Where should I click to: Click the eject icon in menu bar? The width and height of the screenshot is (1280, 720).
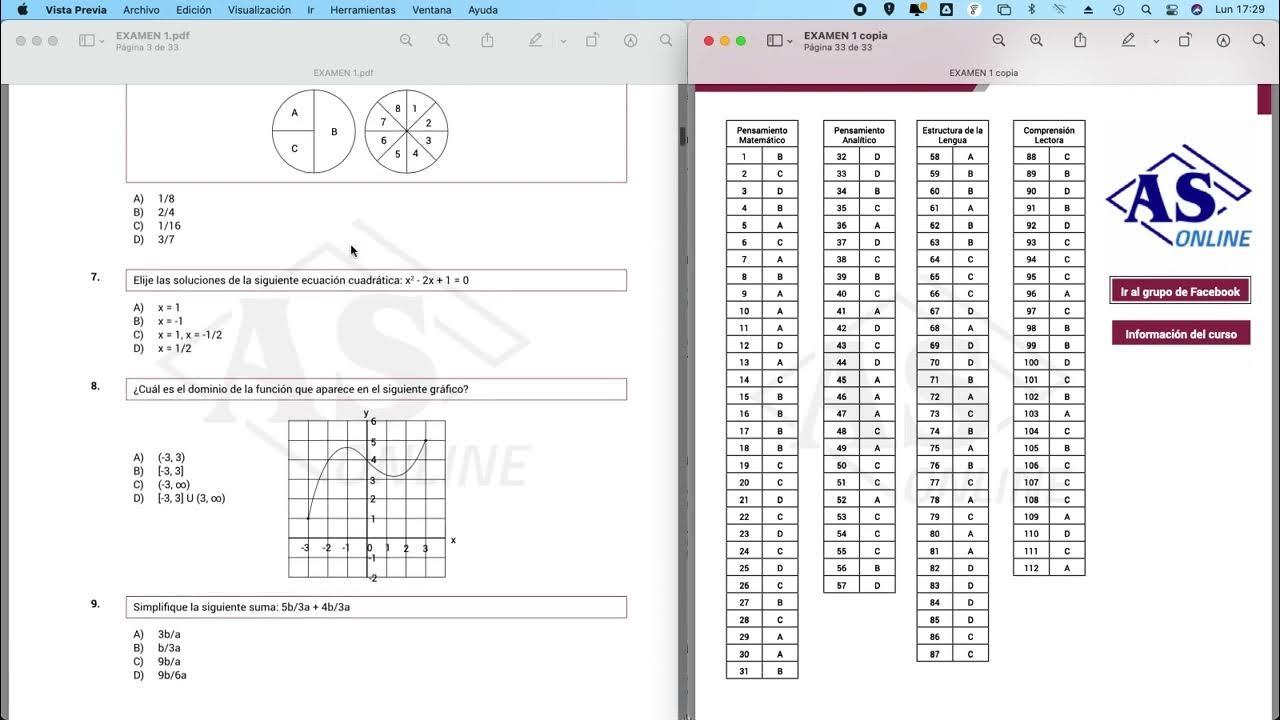coord(1090,10)
